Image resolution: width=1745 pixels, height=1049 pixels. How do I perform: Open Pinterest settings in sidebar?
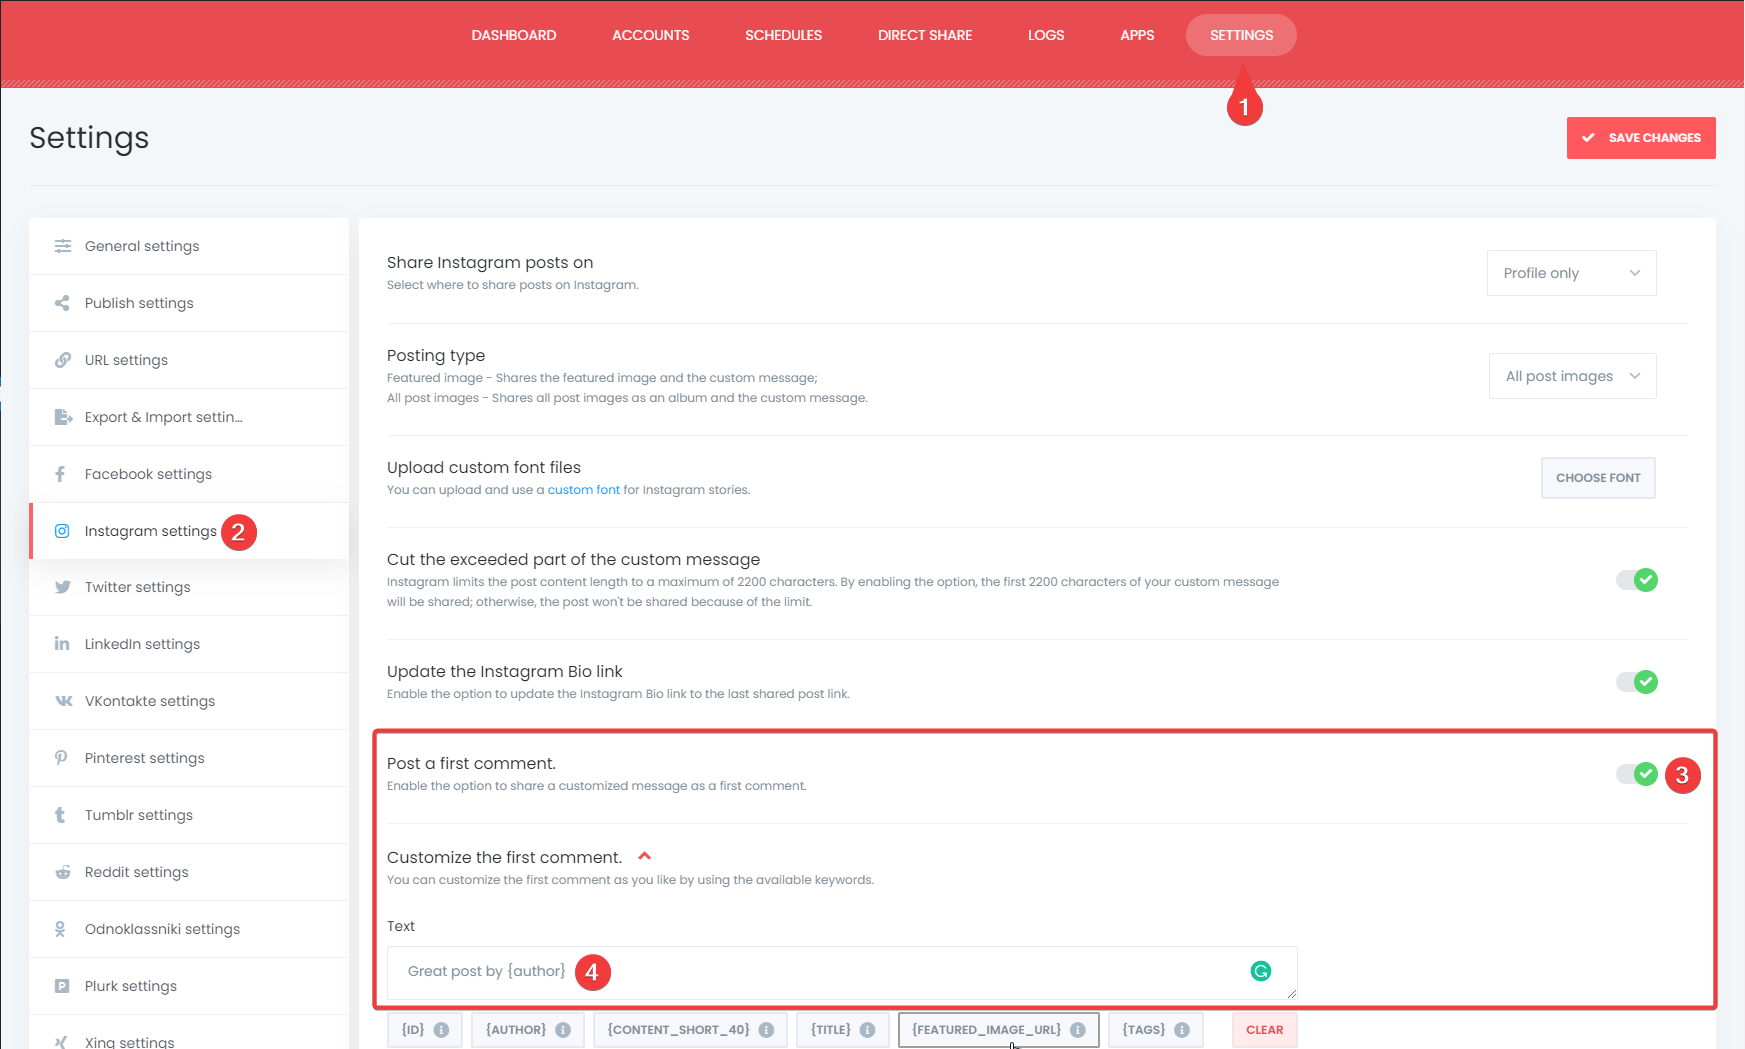coord(189,758)
